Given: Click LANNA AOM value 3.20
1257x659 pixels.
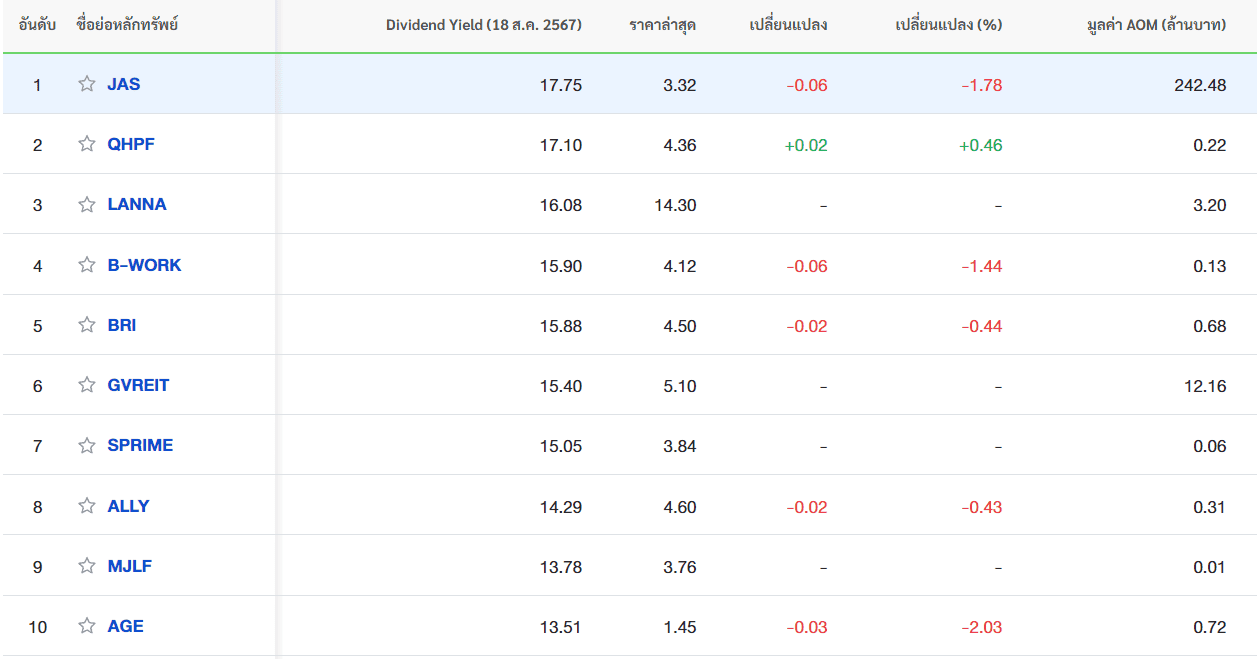Looking at the screenshot, I should pyautogui.click(x=1210, y=205).
